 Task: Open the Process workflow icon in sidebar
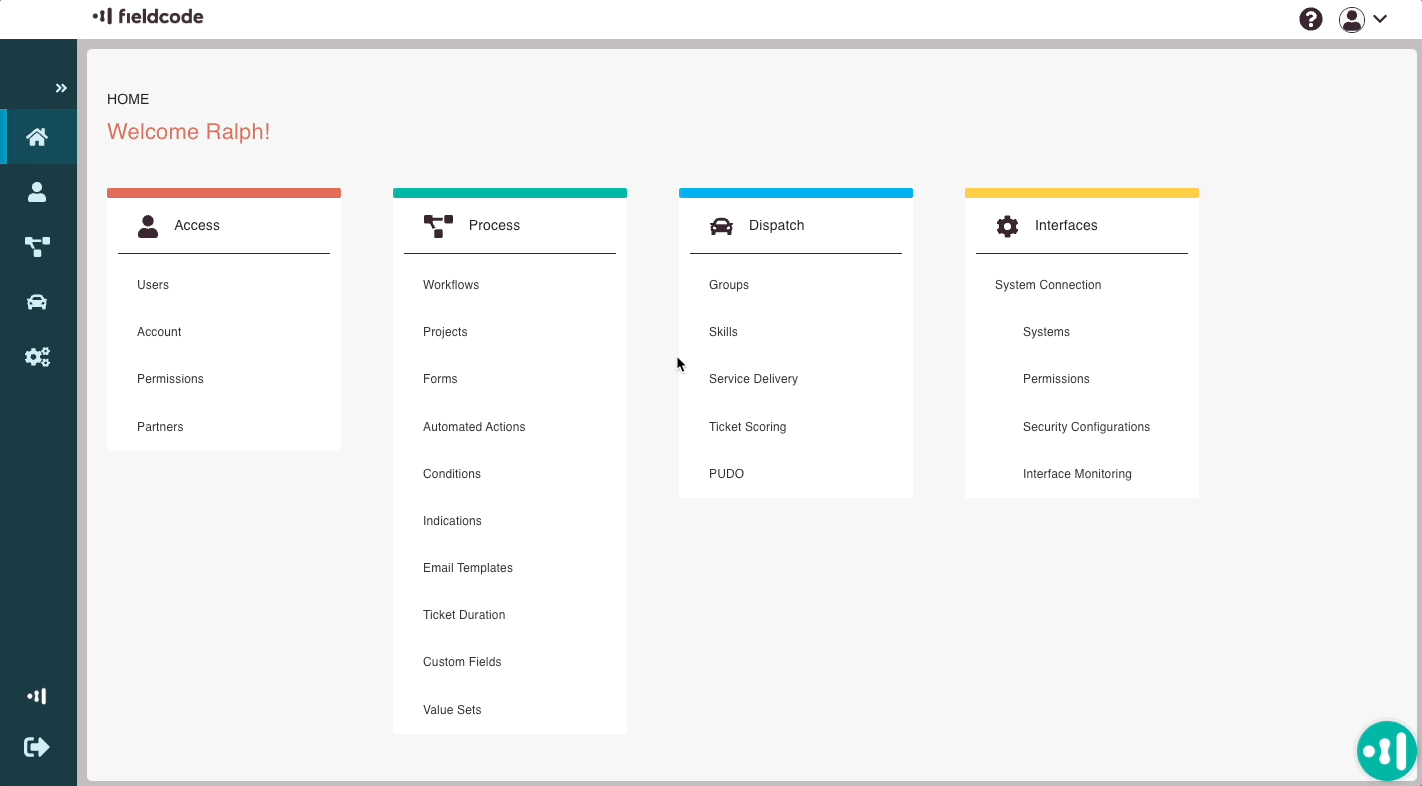(37, 247)
